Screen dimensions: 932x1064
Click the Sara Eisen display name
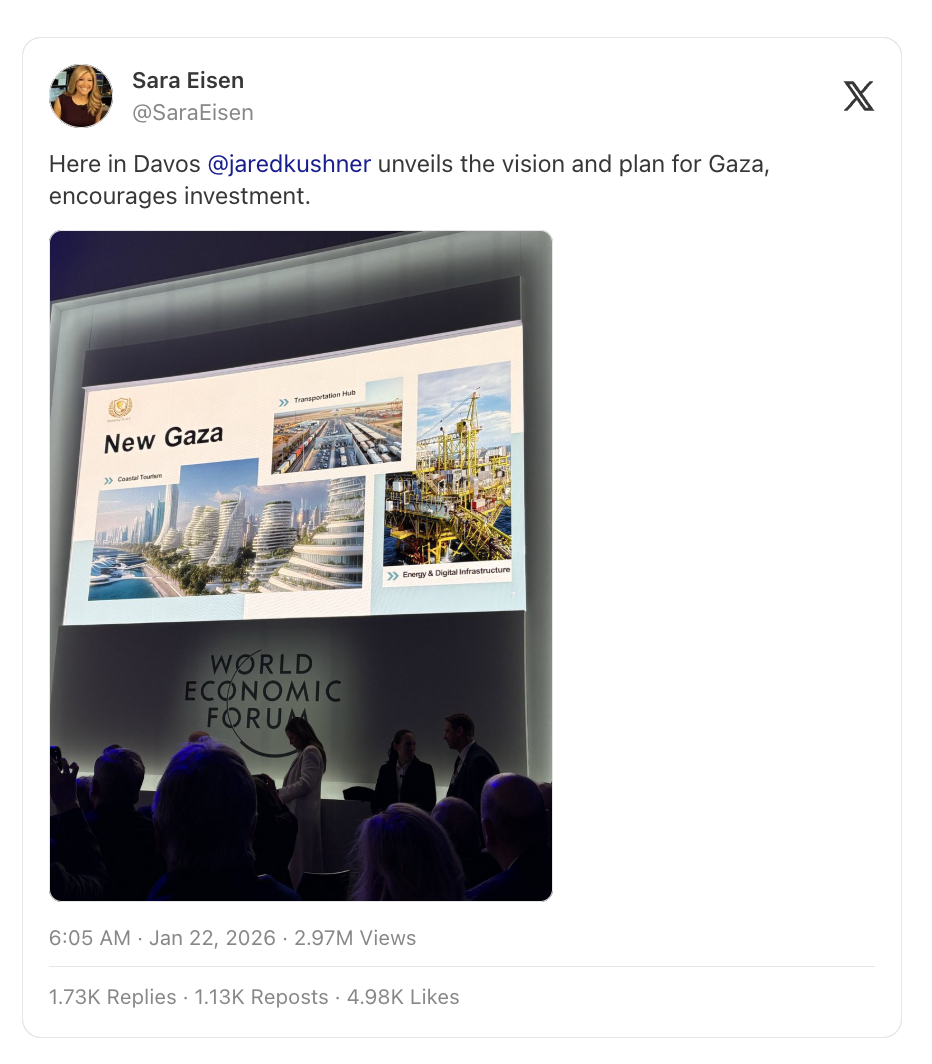(187, 80)
